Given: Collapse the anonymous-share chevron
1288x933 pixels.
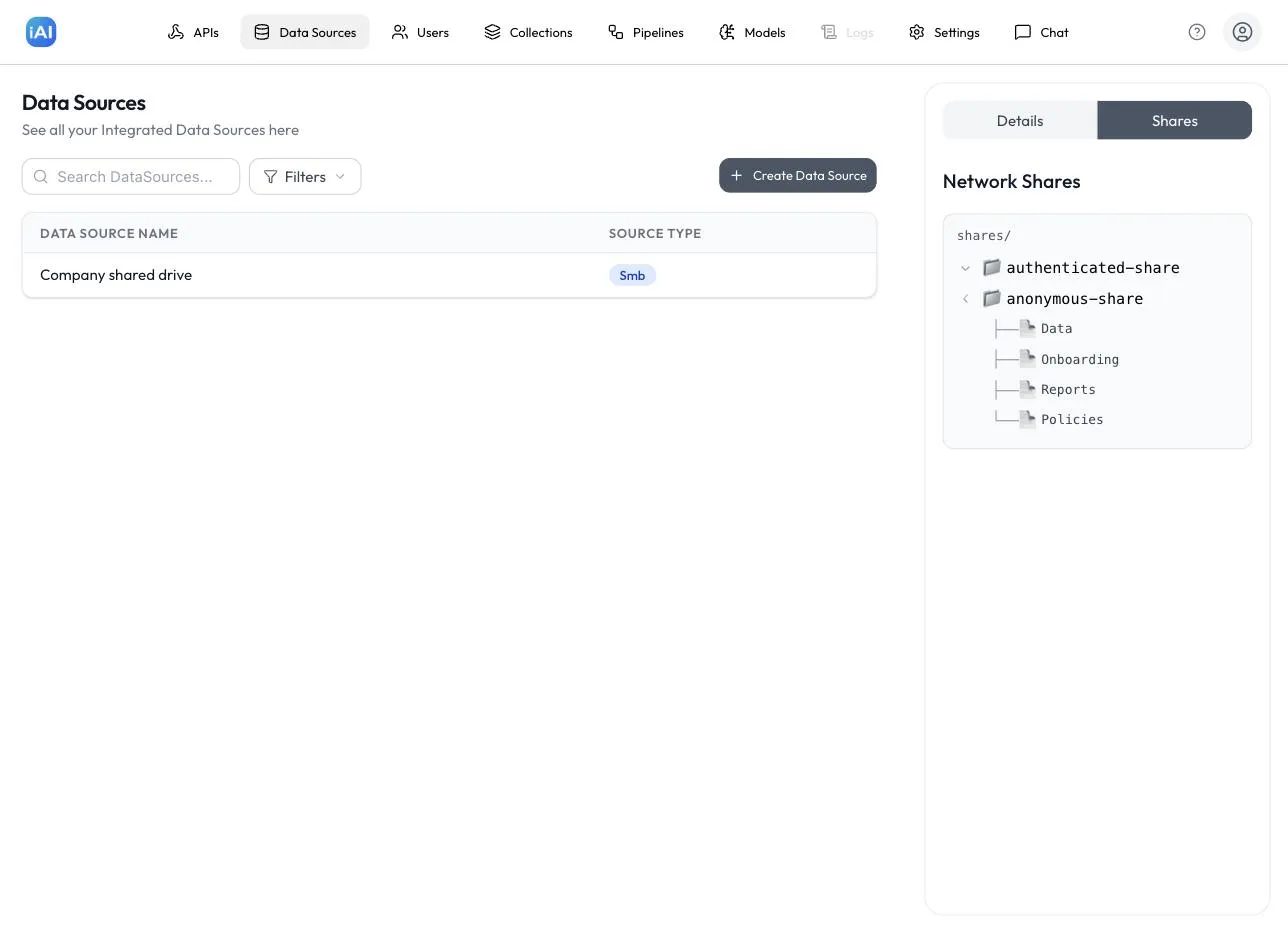Looking at the screenshot, I should pyautogui.click(x=965, y=298).
